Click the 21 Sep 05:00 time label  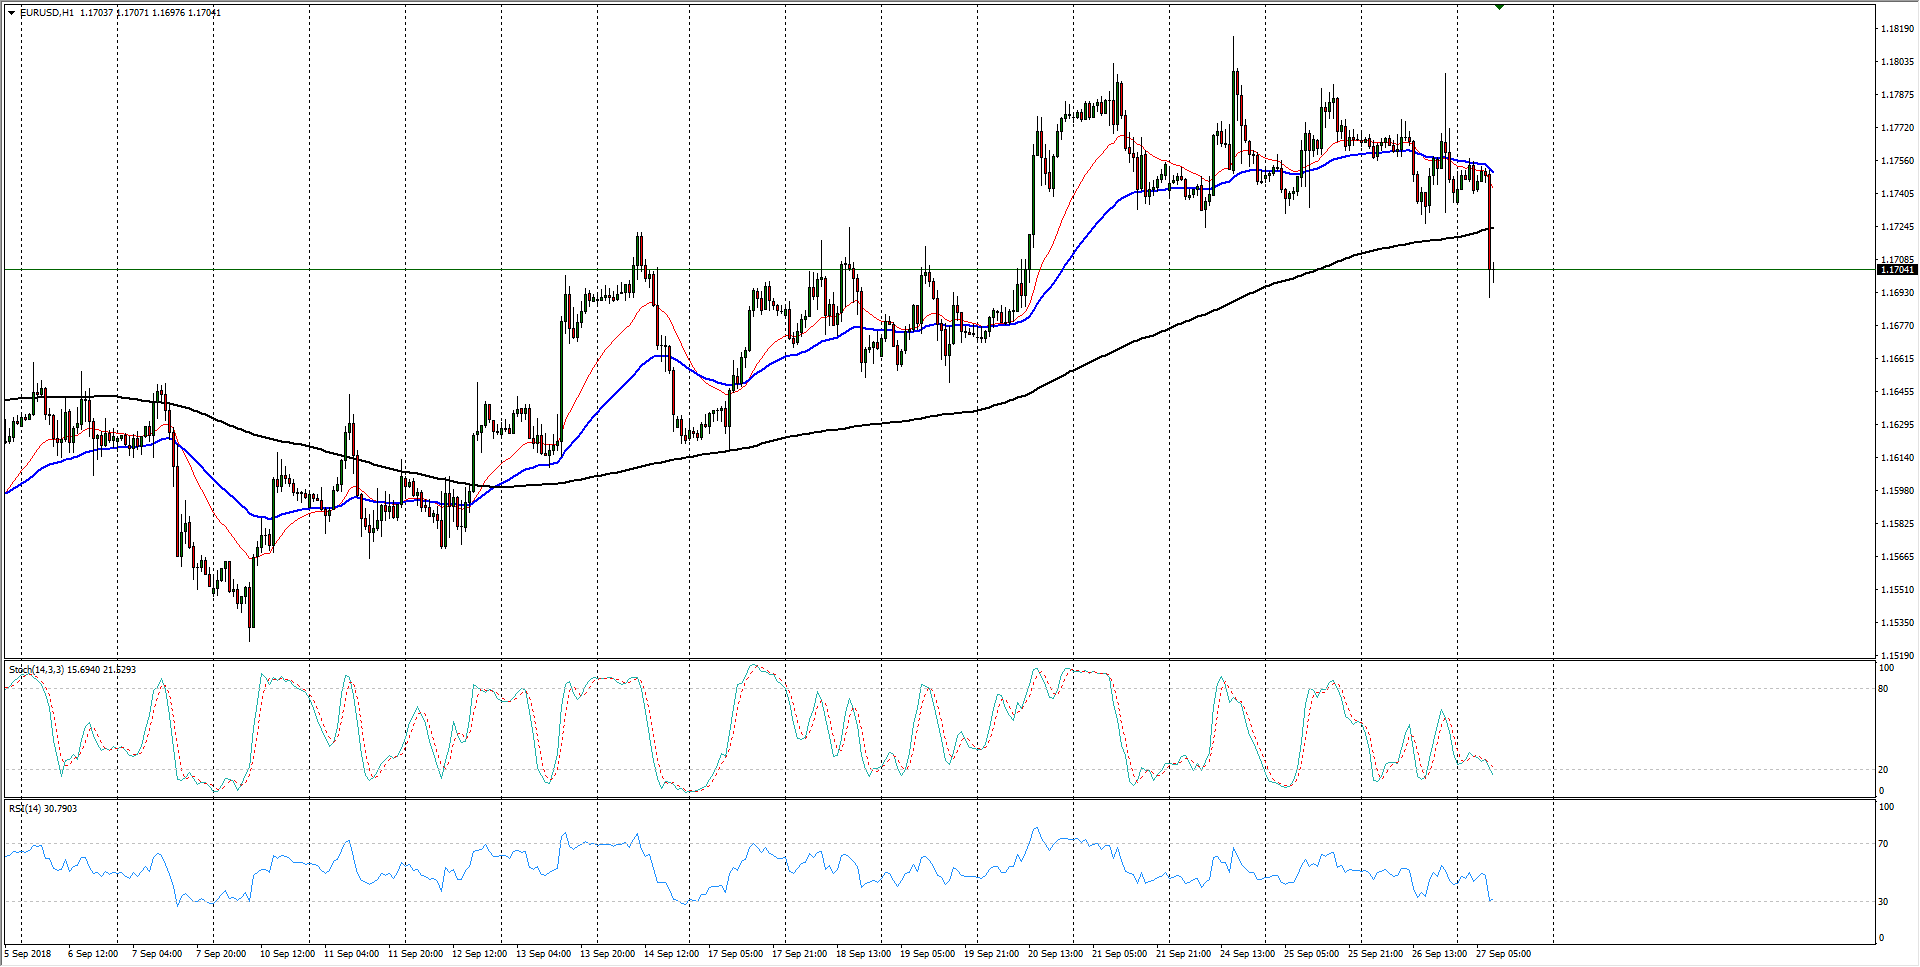click(1120, 954)
